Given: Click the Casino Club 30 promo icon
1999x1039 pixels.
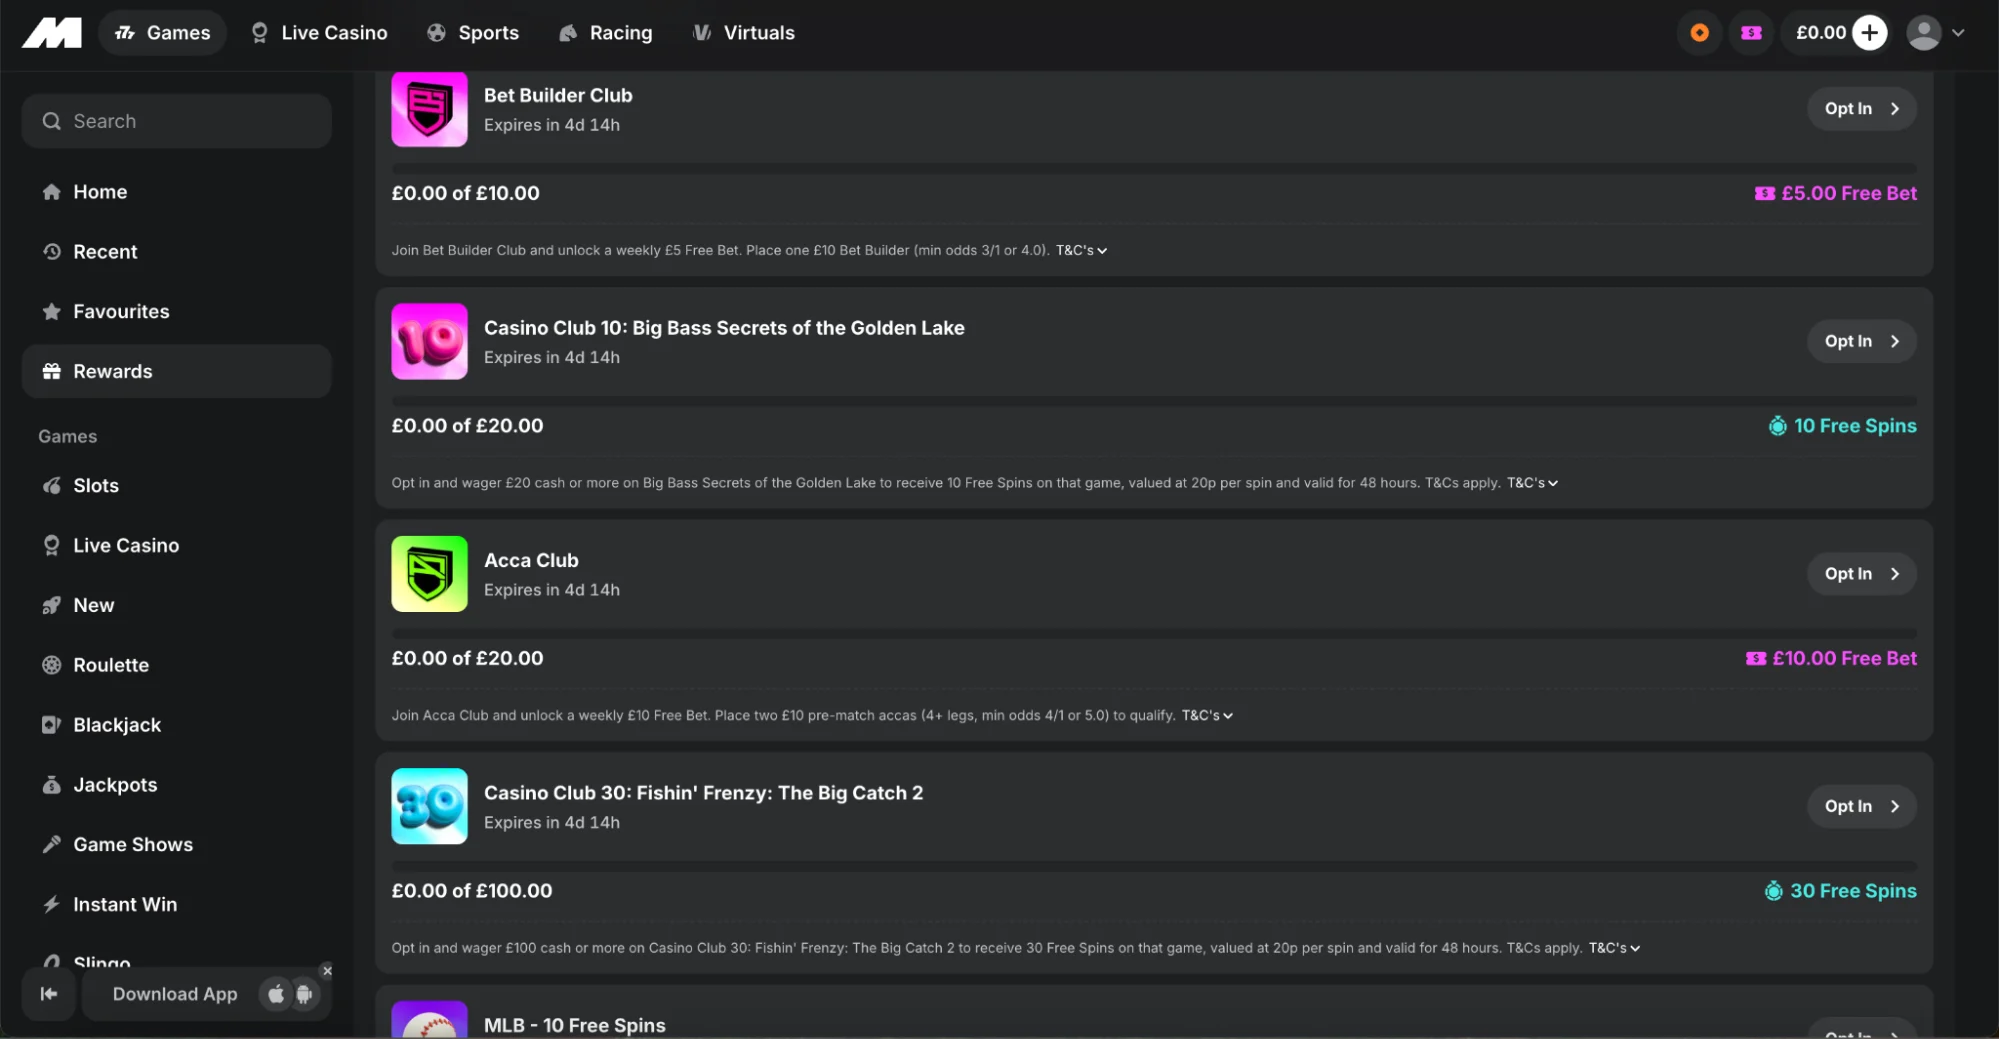Looking at the screenshot, I should pos(429,806).
